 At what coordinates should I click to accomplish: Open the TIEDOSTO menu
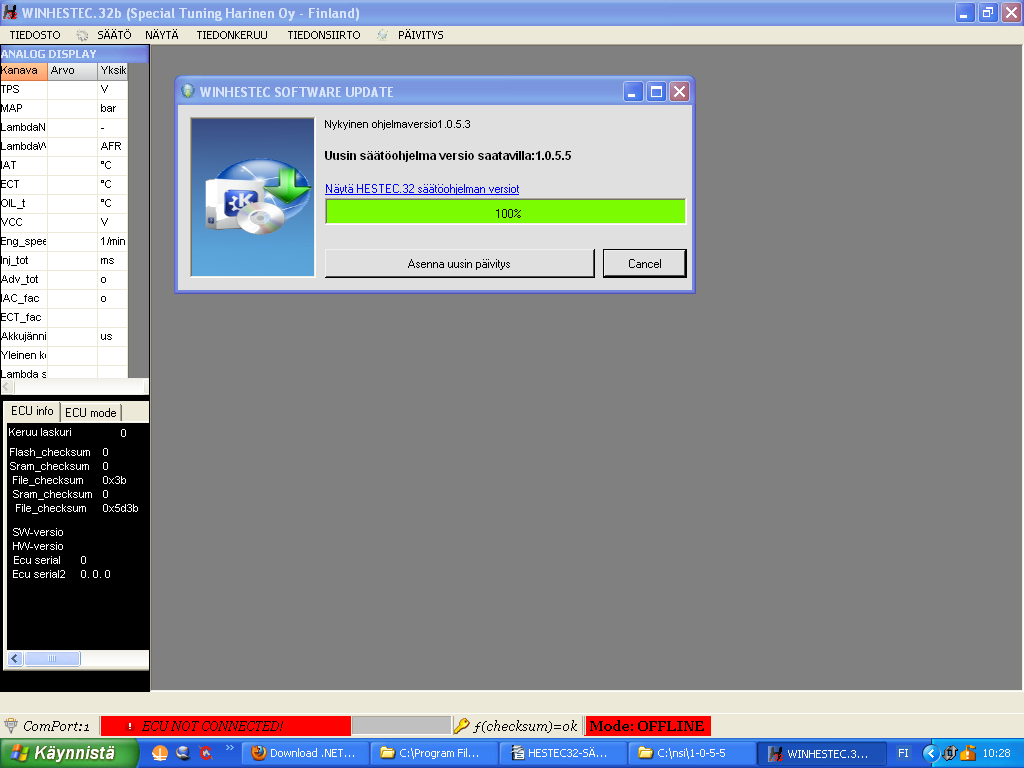(35, 35)
